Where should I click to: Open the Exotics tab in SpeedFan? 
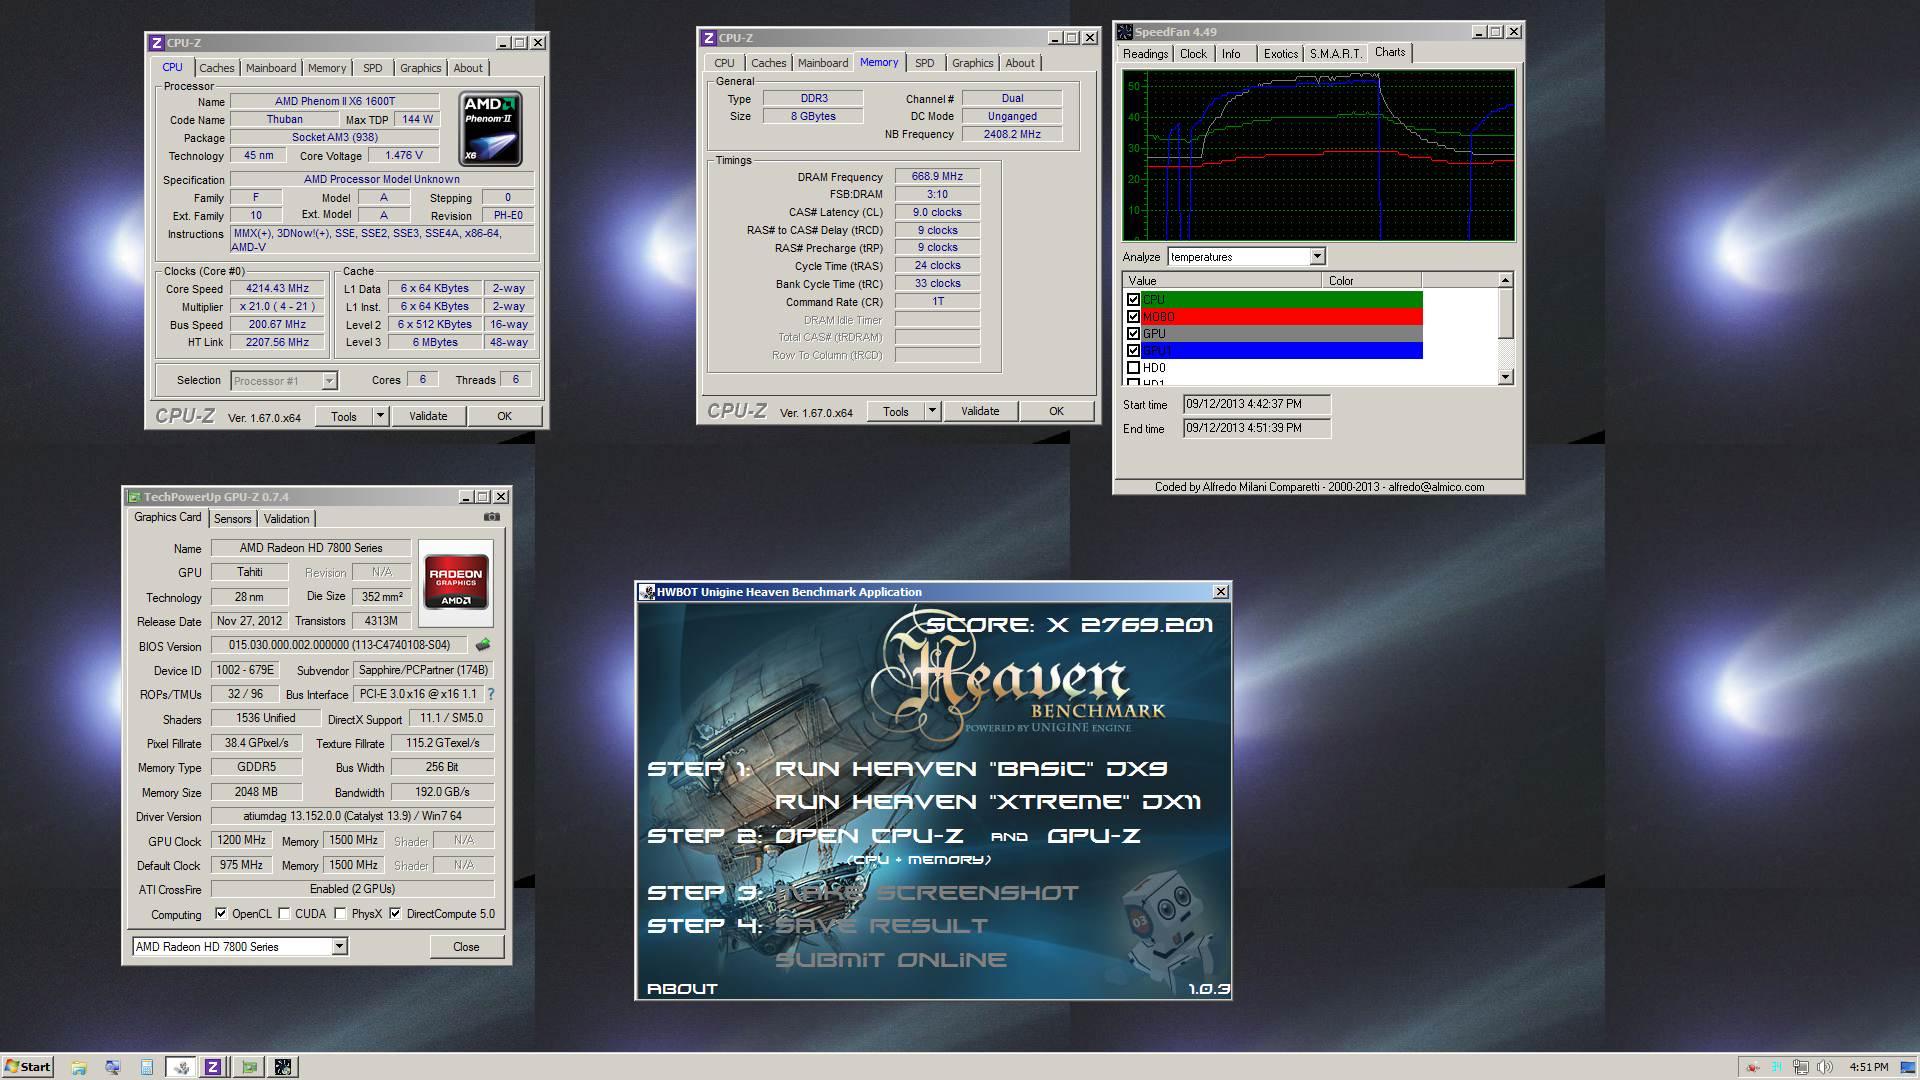pyautogui.click(x=1280, y=54)
